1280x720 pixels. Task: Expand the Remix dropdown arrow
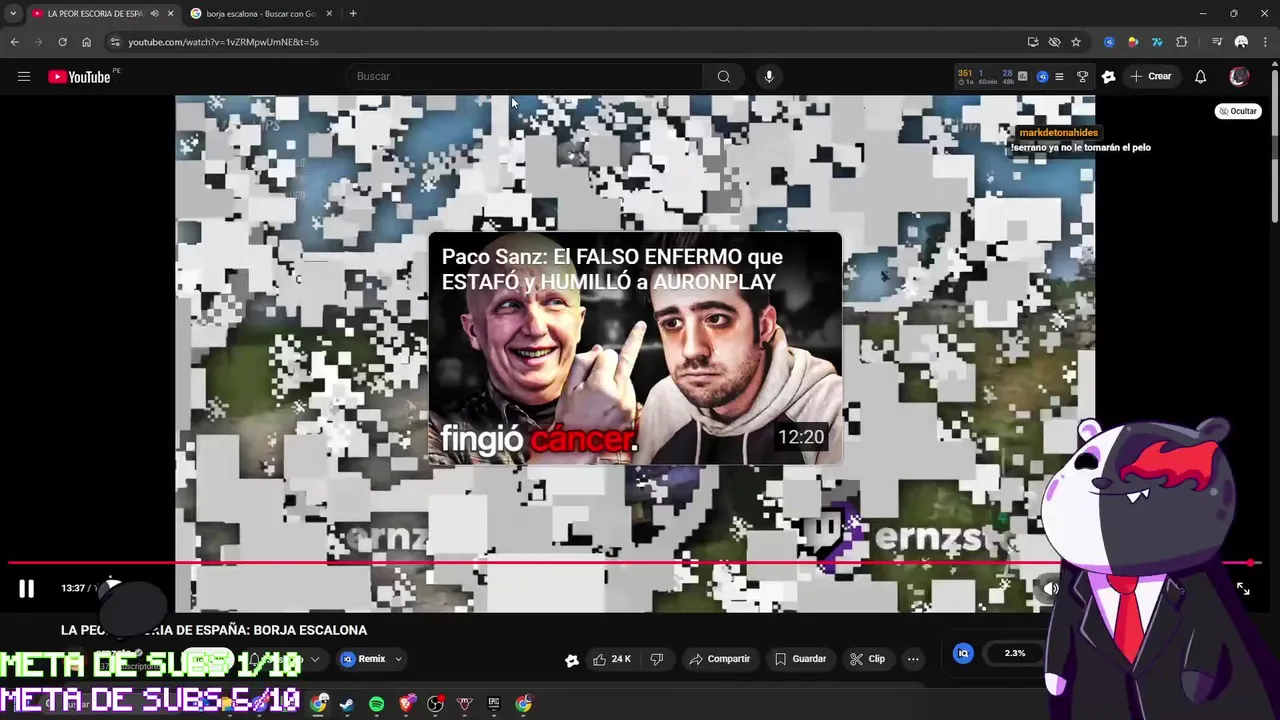point(398,659)
